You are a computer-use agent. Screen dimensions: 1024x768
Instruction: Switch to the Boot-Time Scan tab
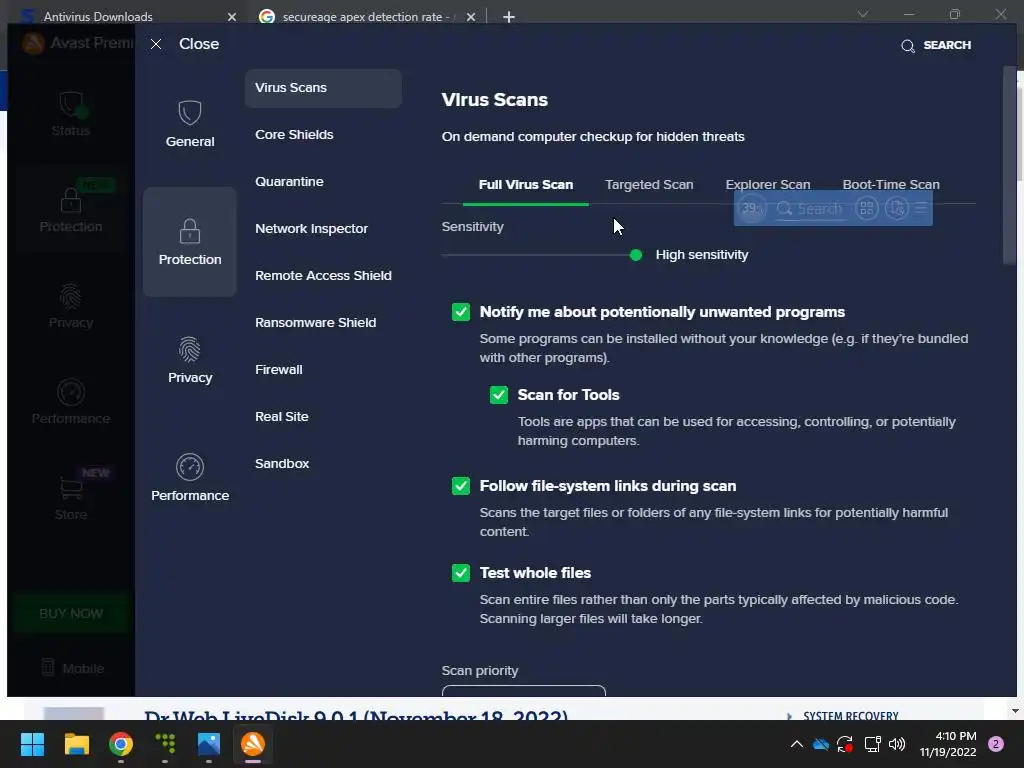click(x=891, y=185)
